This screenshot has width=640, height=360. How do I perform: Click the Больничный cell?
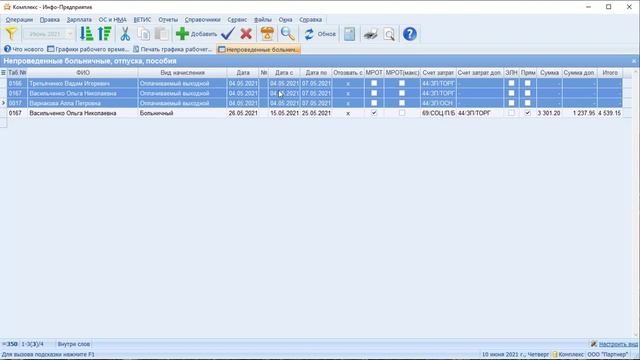click(182, 113)
